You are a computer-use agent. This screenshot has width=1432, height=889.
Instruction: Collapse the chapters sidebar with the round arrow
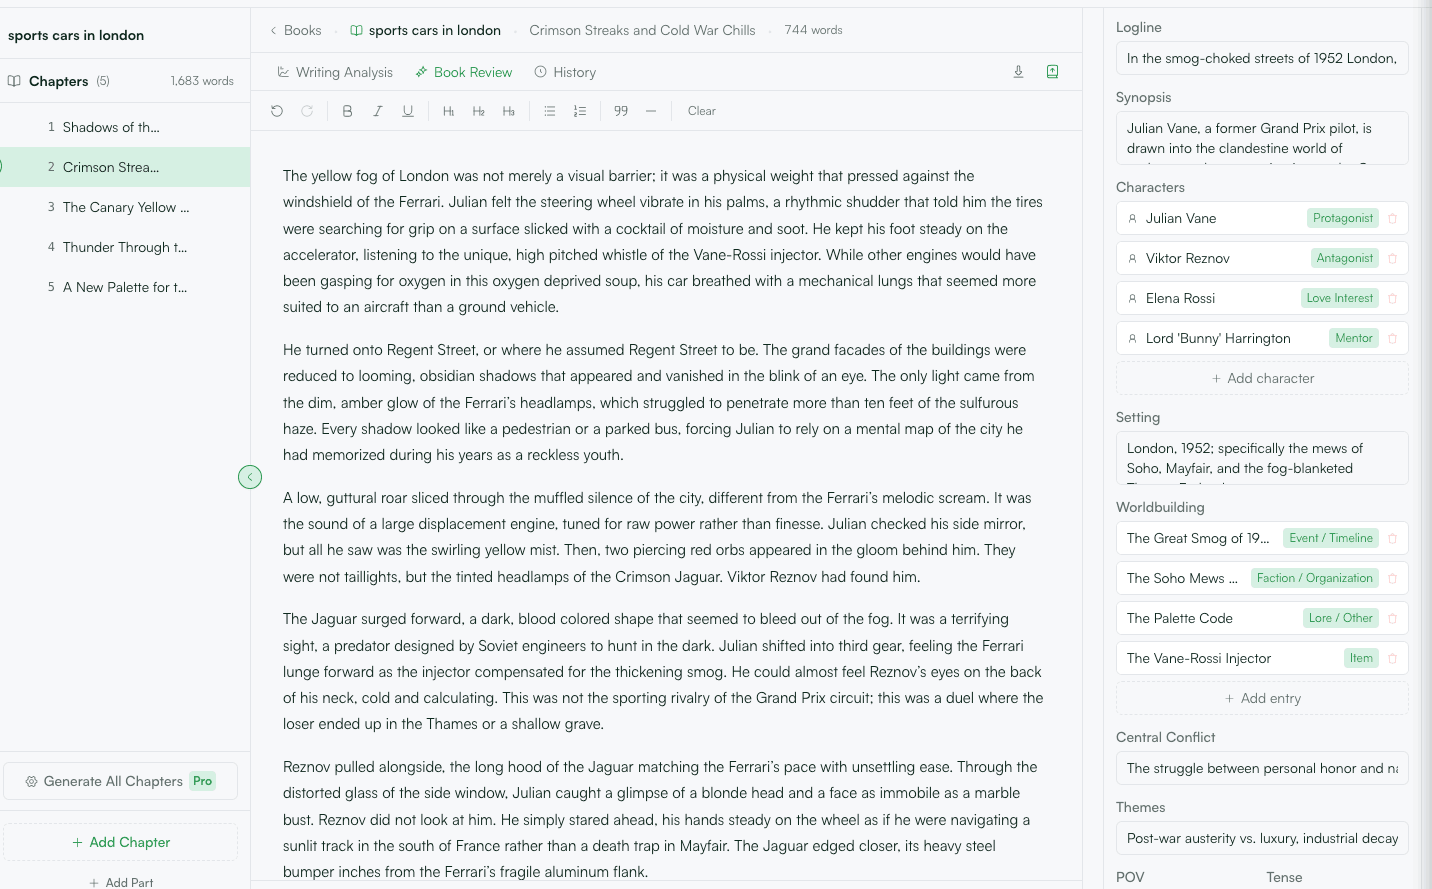[x=250, y=477]
